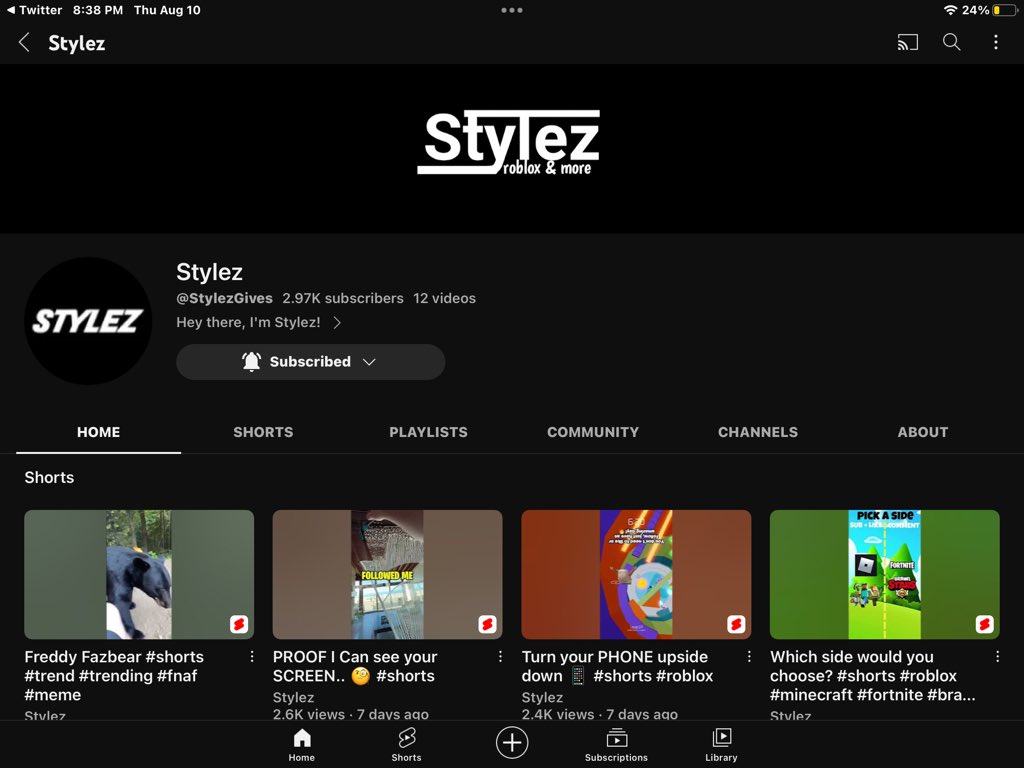This screenshot has height=768, width=1024.
Task: Click the '12 videos' count
Action: coord(444,298)
